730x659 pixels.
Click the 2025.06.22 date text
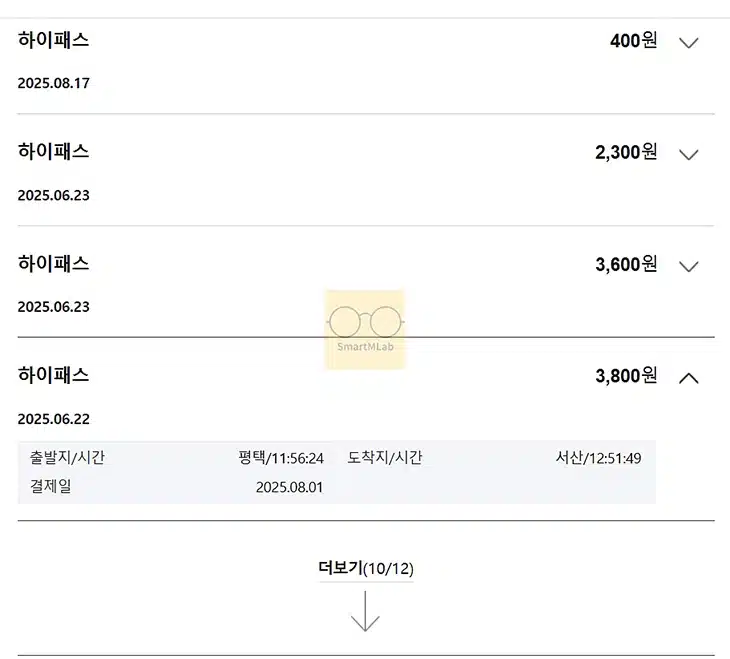tap(54, 419)
